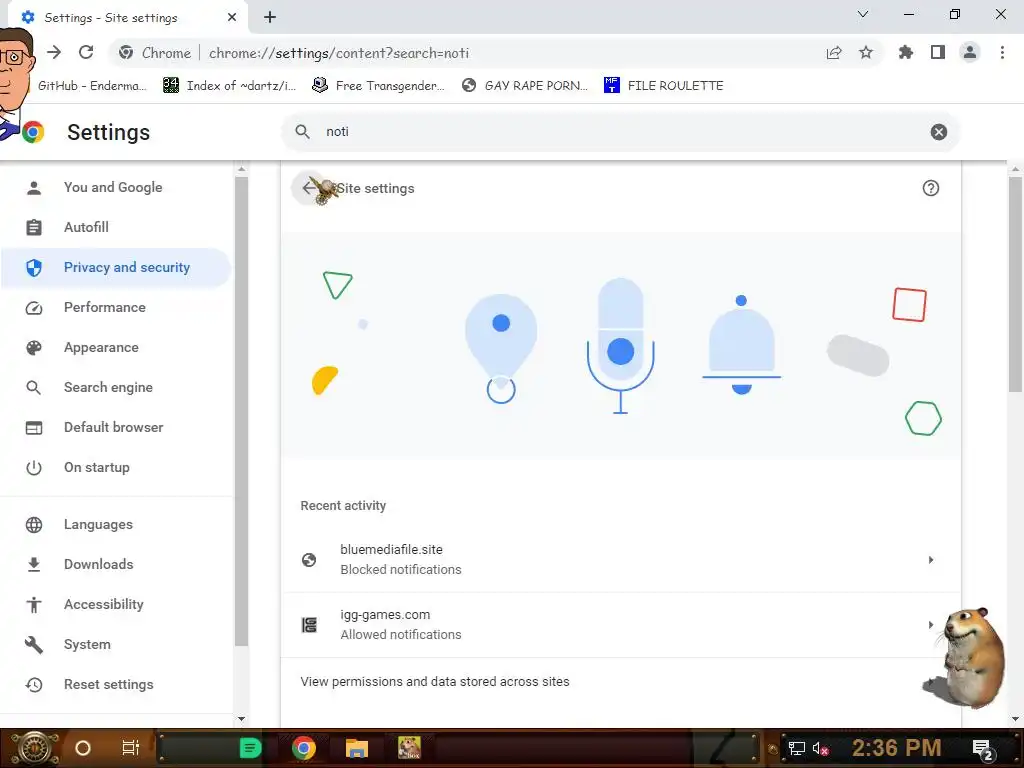Switch to Chrome from taskbar
The image size is (1024, 768).
point(304,748)
